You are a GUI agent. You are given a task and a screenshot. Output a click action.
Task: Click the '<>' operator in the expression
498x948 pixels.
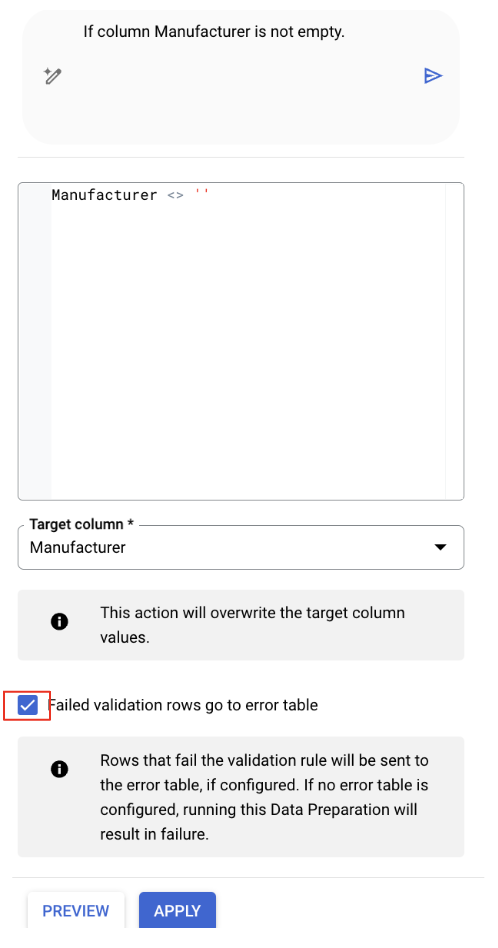pos(175,195)
